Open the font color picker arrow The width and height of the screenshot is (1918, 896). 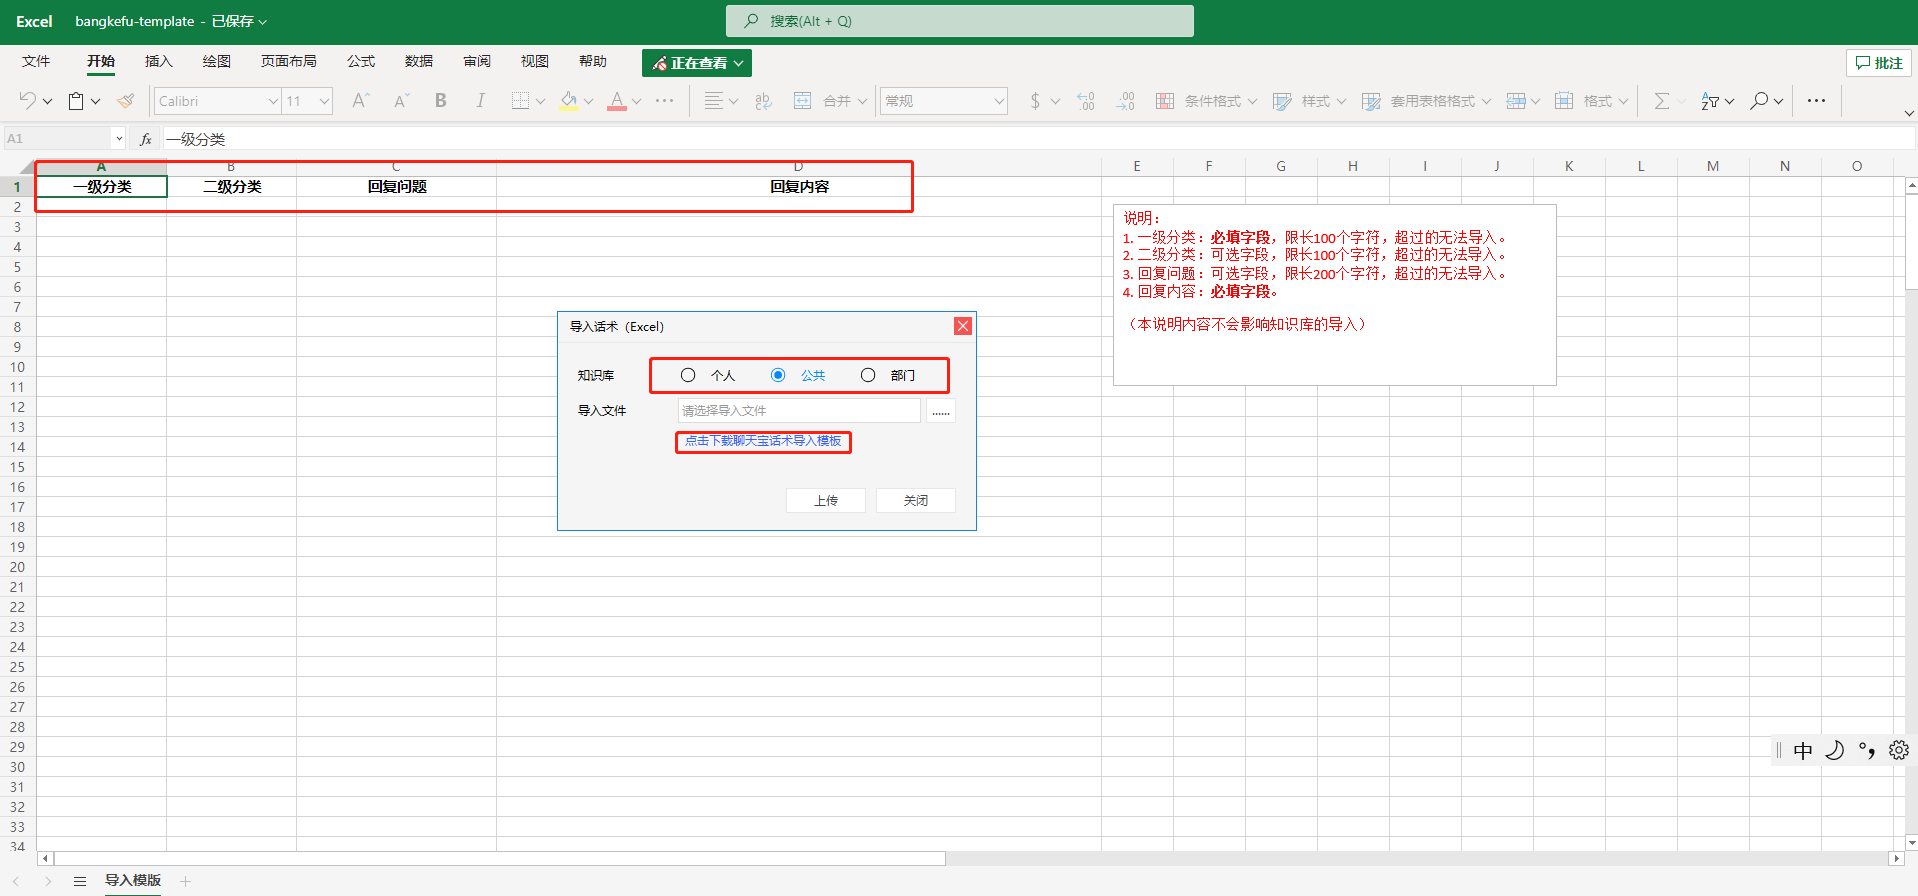pos(637,101)
